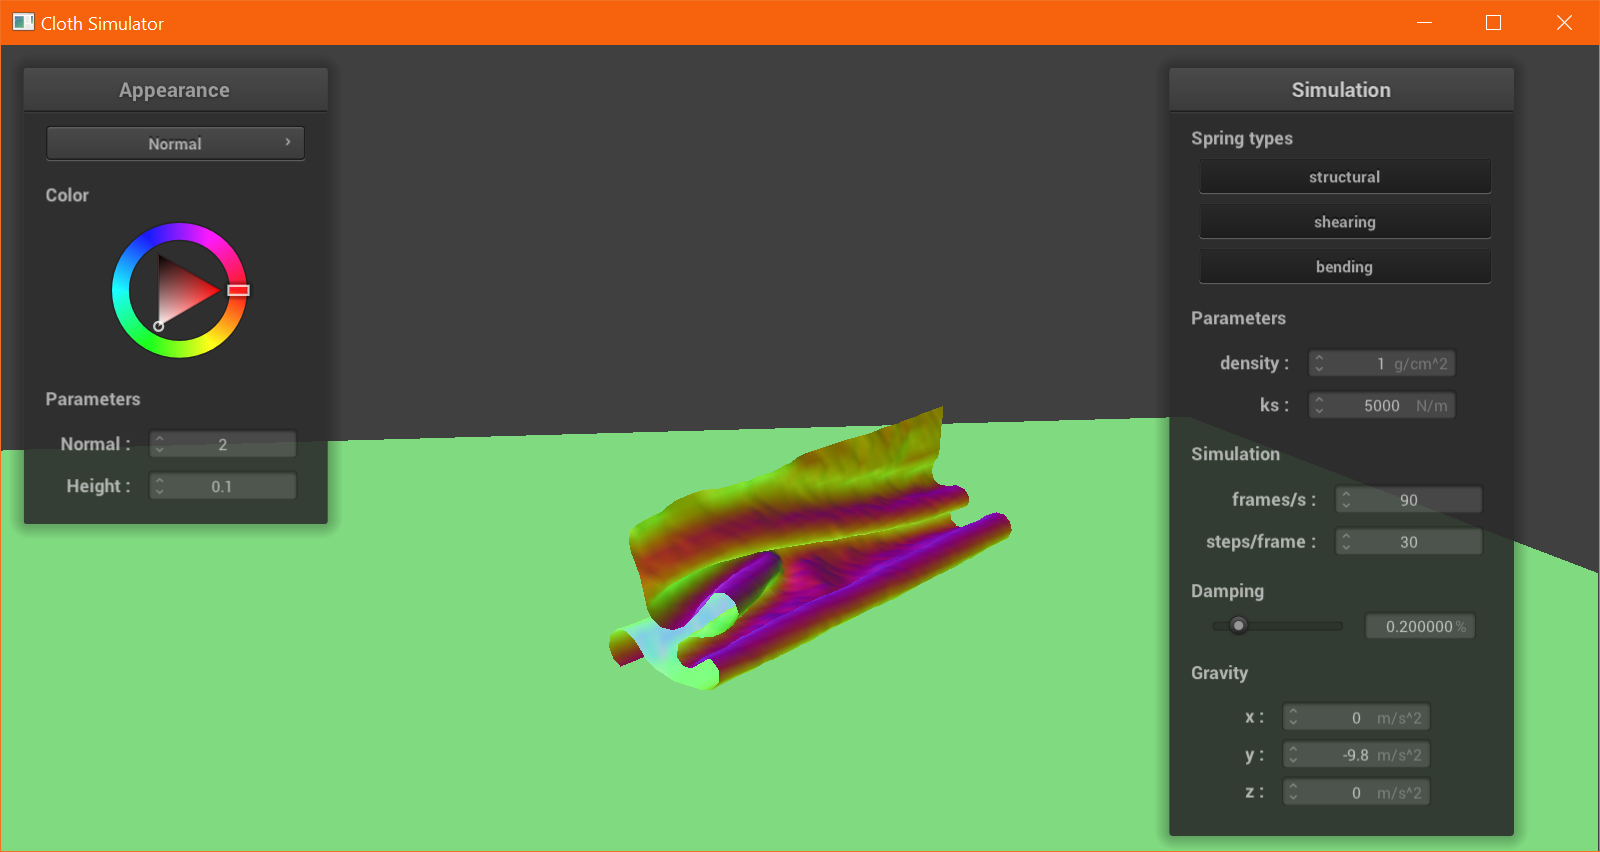The width and height of the screenshot is (1600, 852).
Task: Pick a shade in the color triangle
Action: 180,290
